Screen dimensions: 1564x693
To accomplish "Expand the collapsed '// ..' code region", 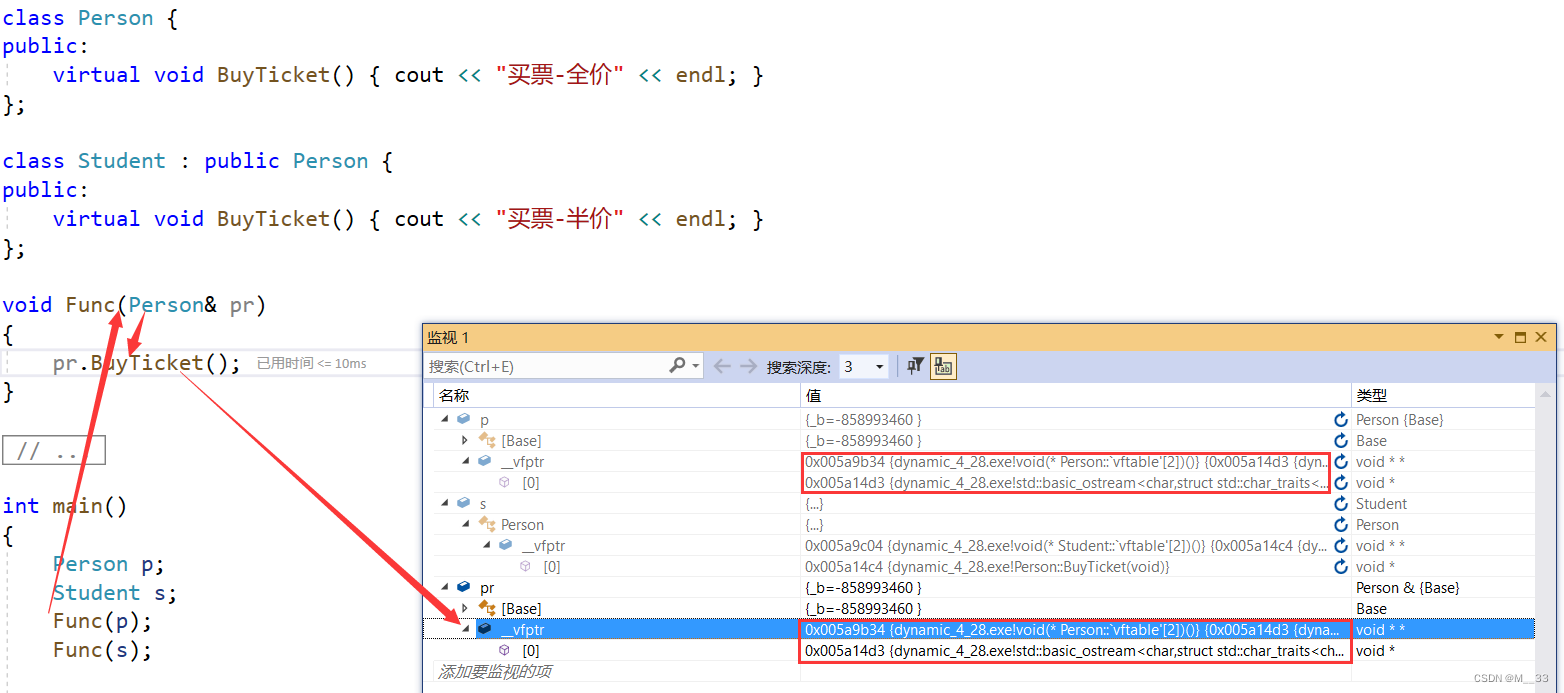I will (x=54, y=451).
